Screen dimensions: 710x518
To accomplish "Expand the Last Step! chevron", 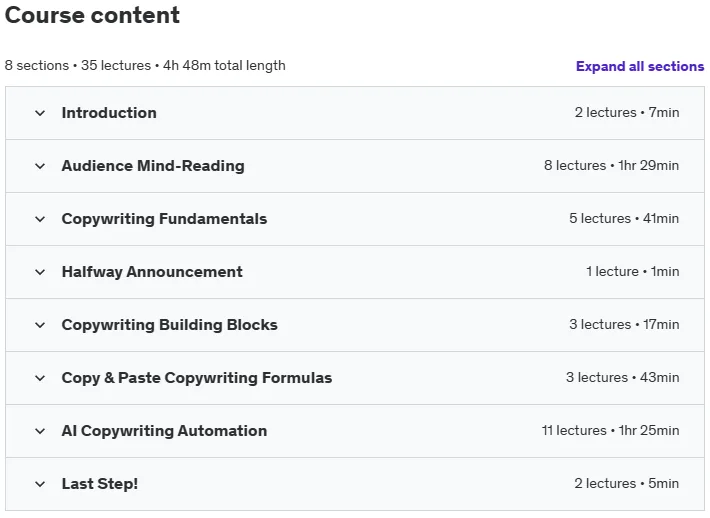I will [x=40, y=484].
